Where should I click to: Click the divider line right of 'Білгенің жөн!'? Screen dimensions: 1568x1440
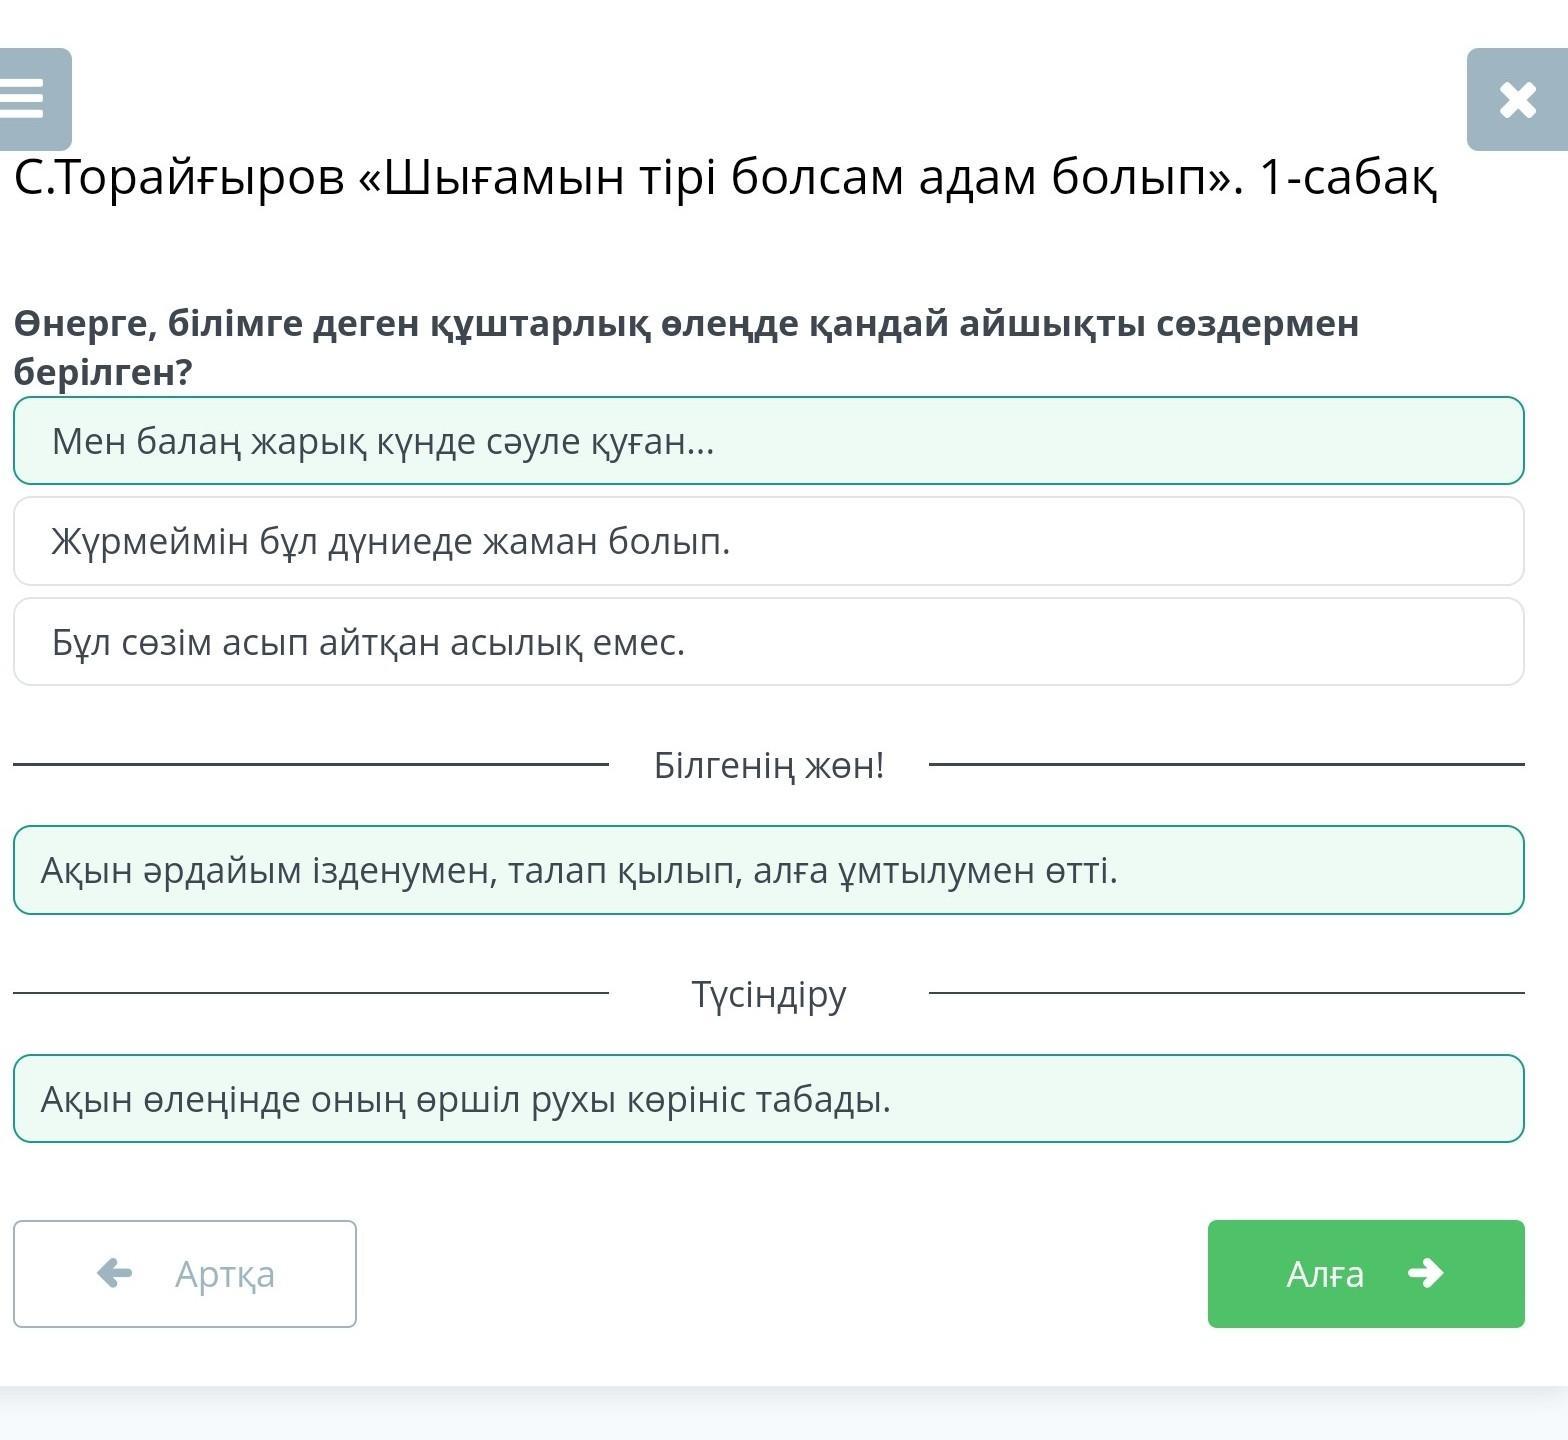point(1226,765)
